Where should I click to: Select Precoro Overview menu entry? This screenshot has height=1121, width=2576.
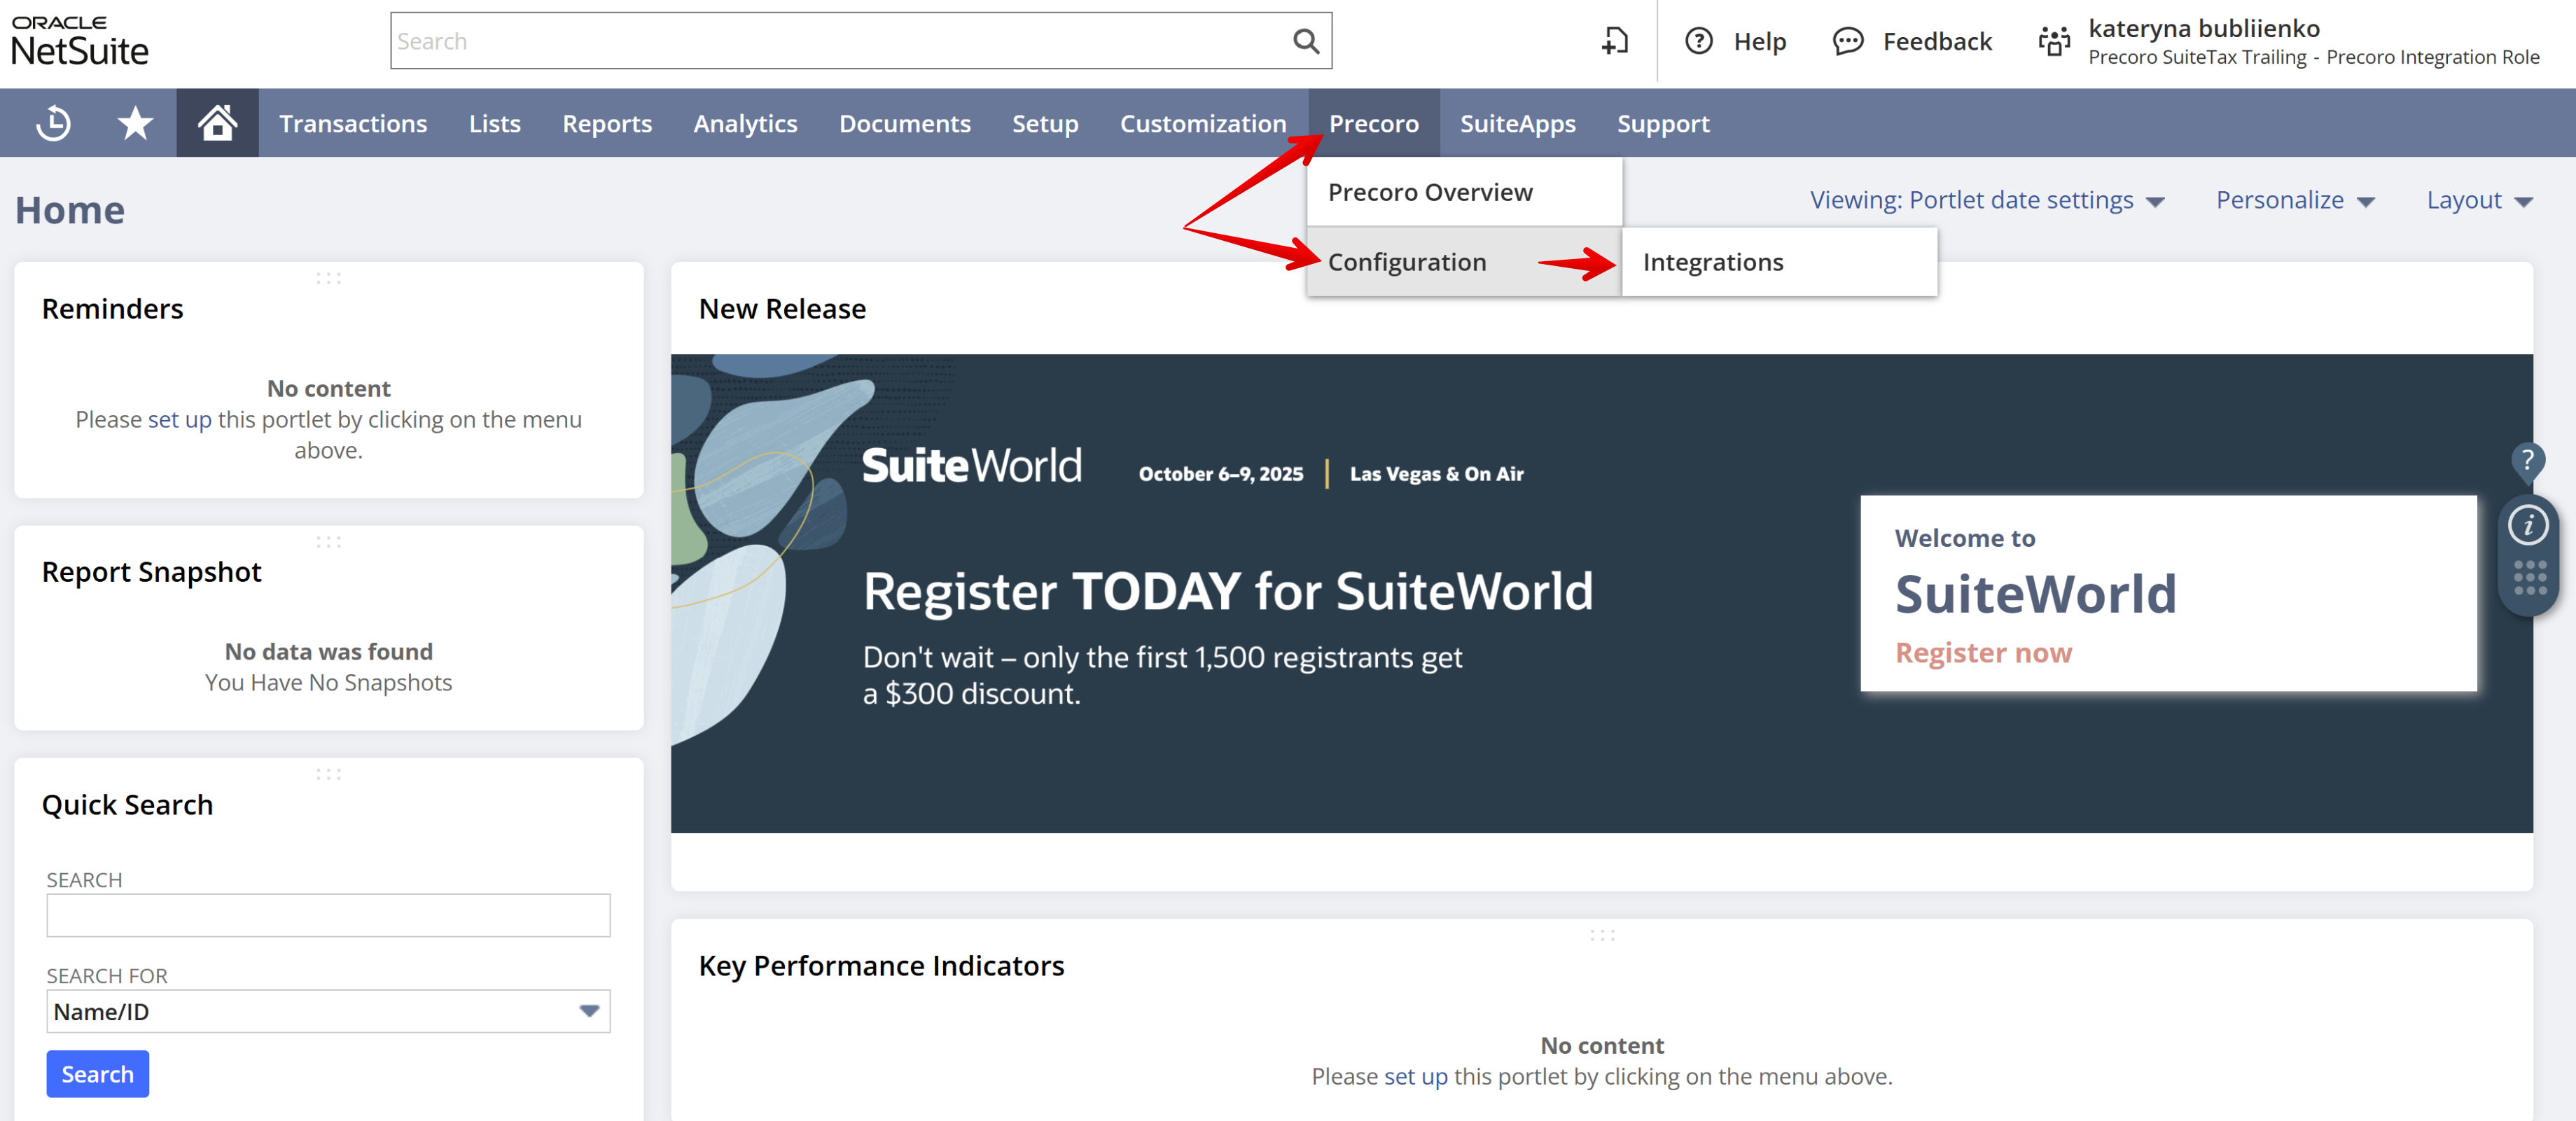1464,192
